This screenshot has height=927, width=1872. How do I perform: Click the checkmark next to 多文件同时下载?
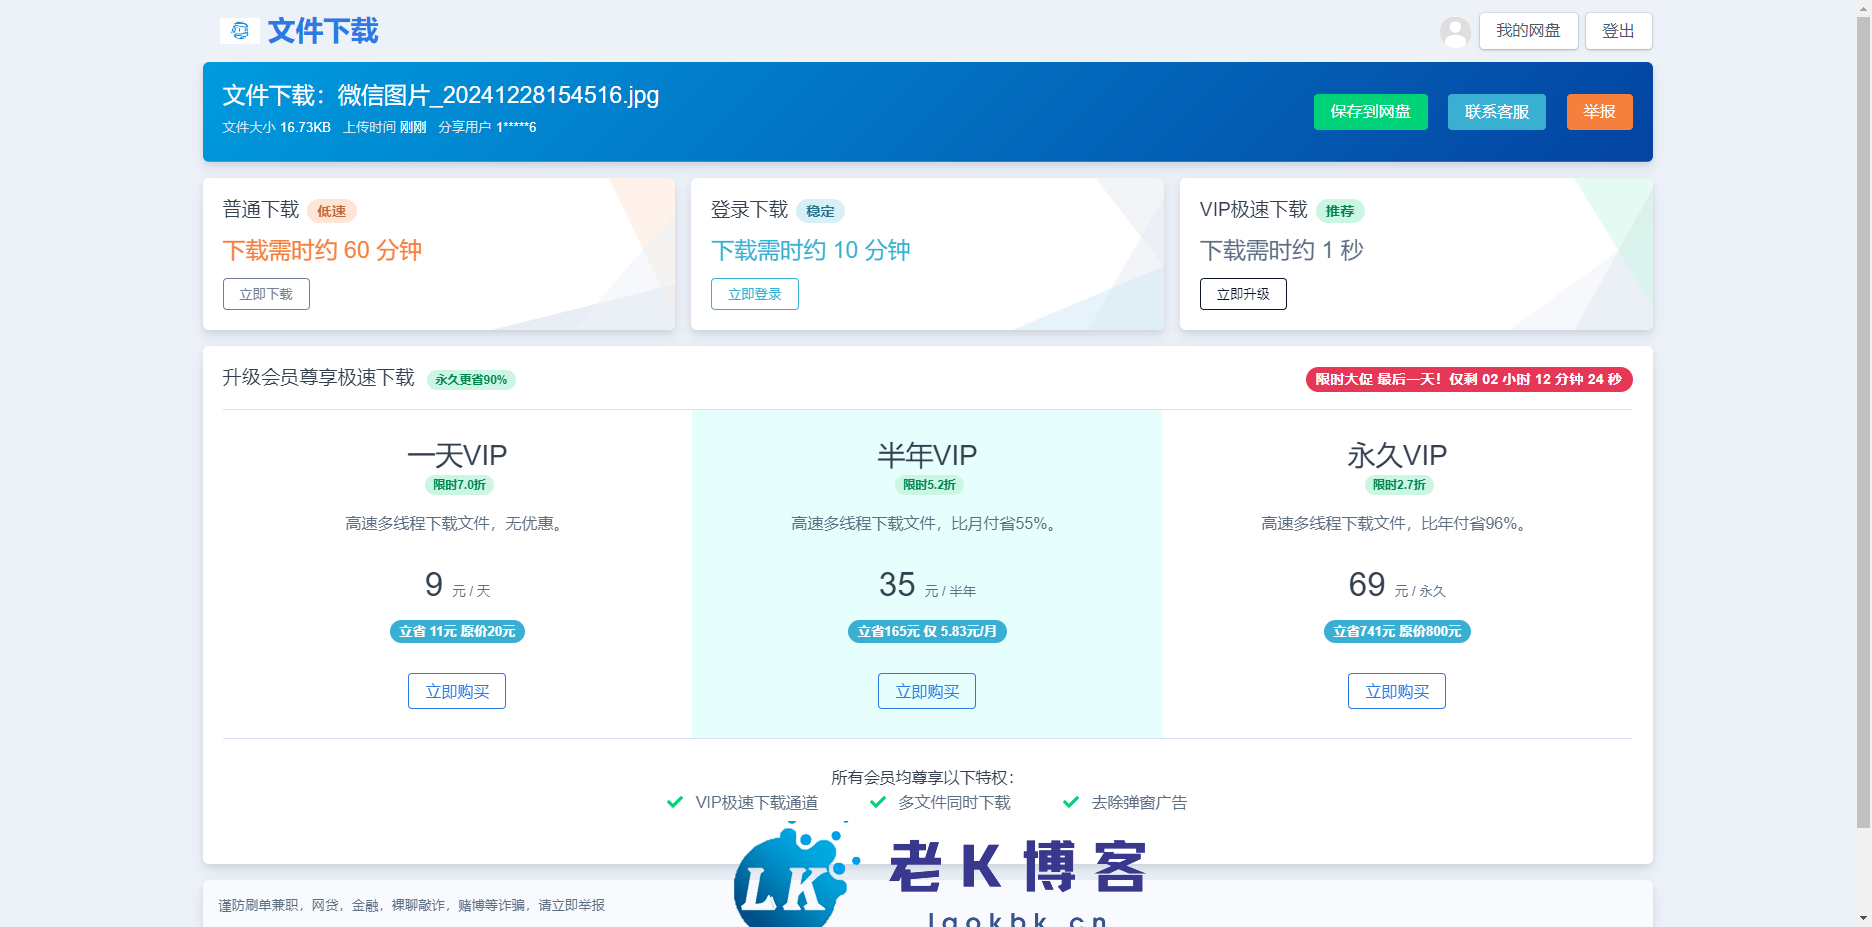pos(878,802)
